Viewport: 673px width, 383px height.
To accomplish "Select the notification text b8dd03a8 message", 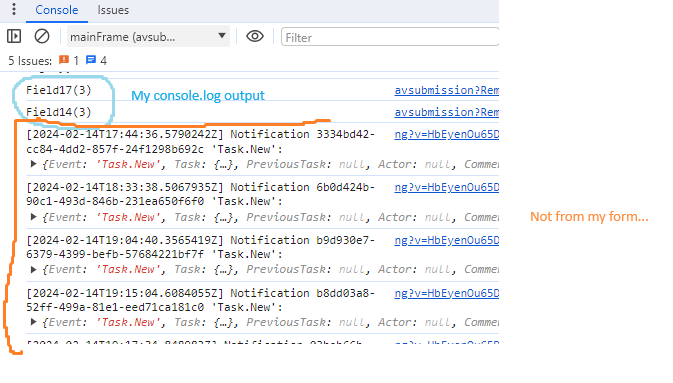I will coord(200,300).
